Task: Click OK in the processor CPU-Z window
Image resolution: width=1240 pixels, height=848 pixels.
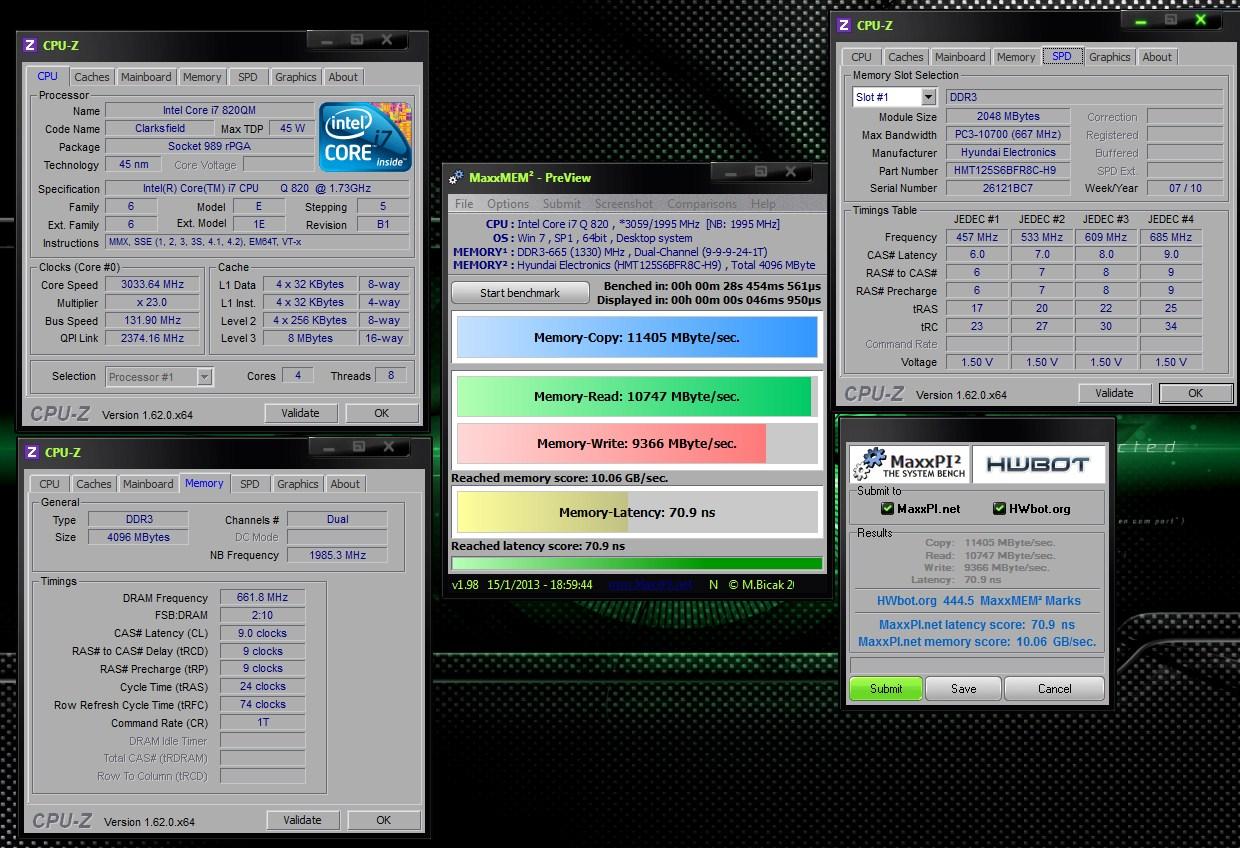Action: pos(382,412)
